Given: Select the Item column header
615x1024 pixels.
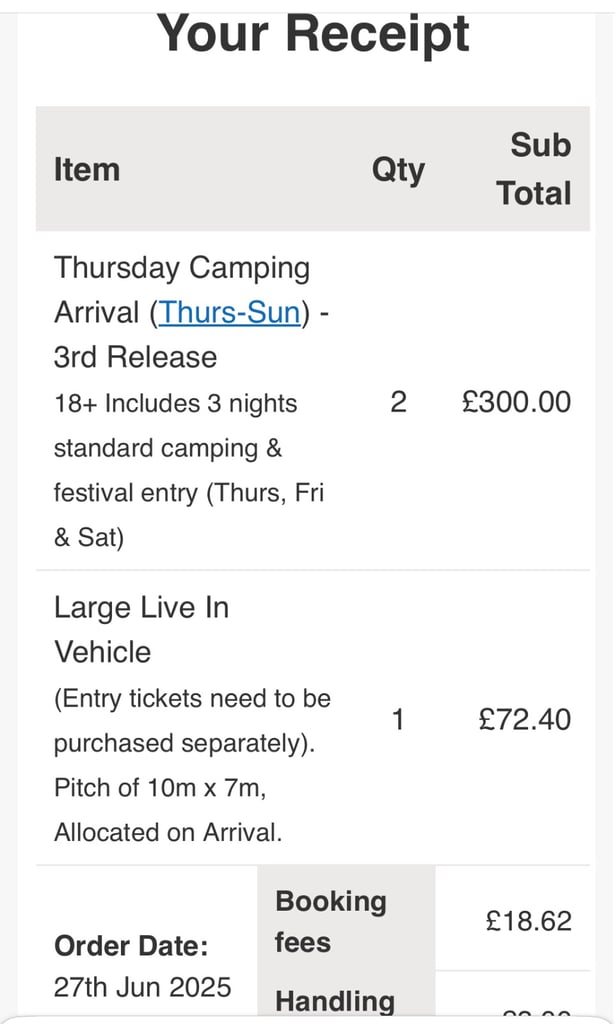Looking at the screenshot, I should click(87, 169).
